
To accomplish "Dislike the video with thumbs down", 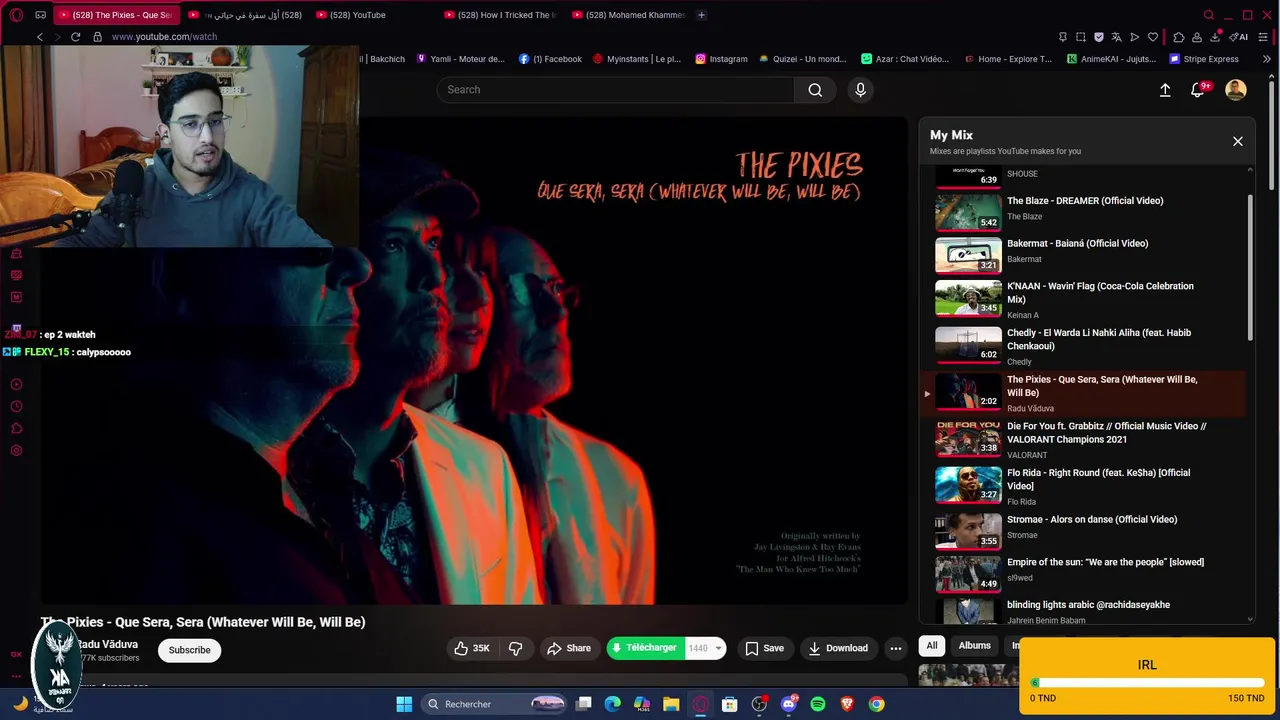I will pos(515,648).
